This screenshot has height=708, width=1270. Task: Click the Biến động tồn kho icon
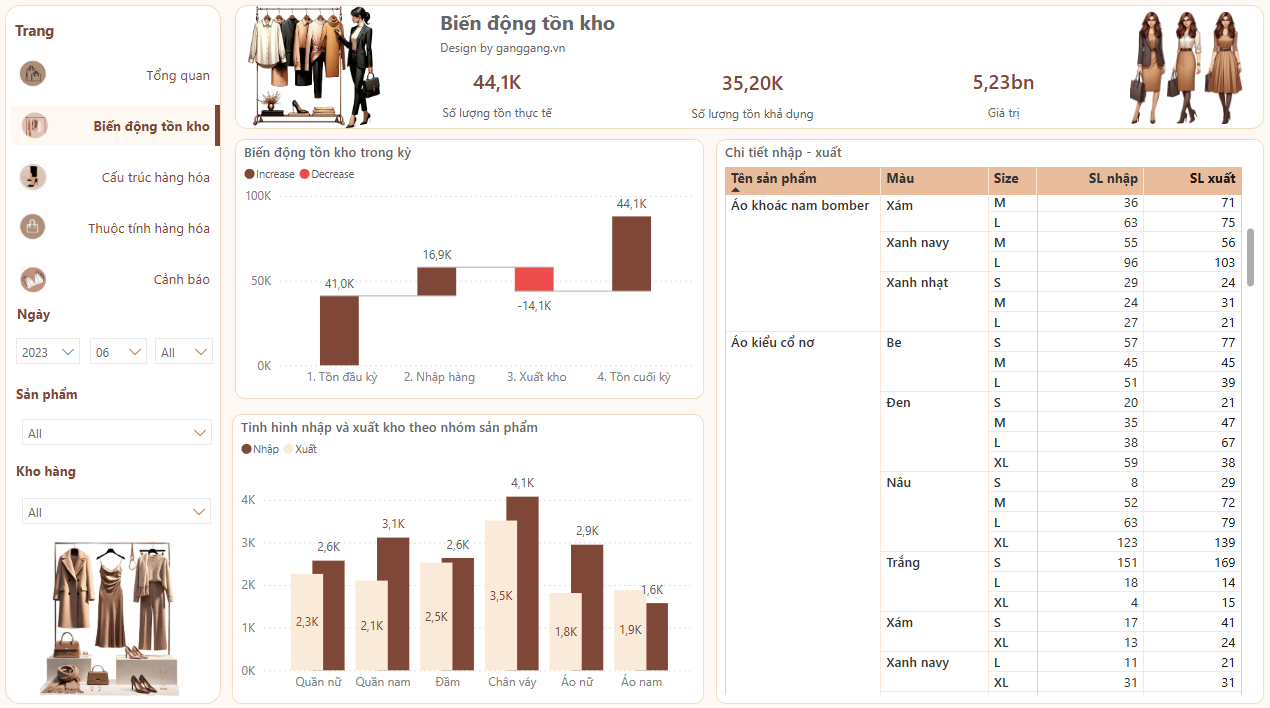(x=35, y=126)
